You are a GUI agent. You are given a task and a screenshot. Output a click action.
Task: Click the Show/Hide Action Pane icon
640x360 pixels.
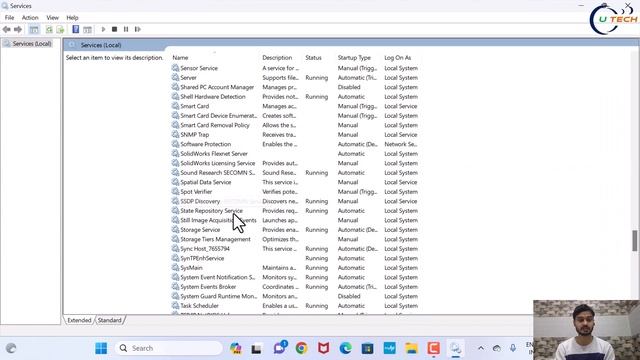87,29
